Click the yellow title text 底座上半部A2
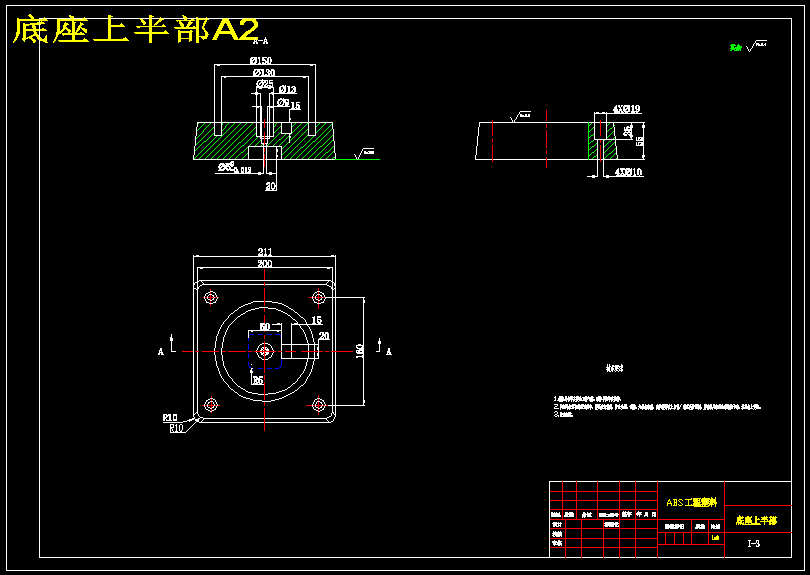This screenshot has height=575, width=810. [135, 29]
